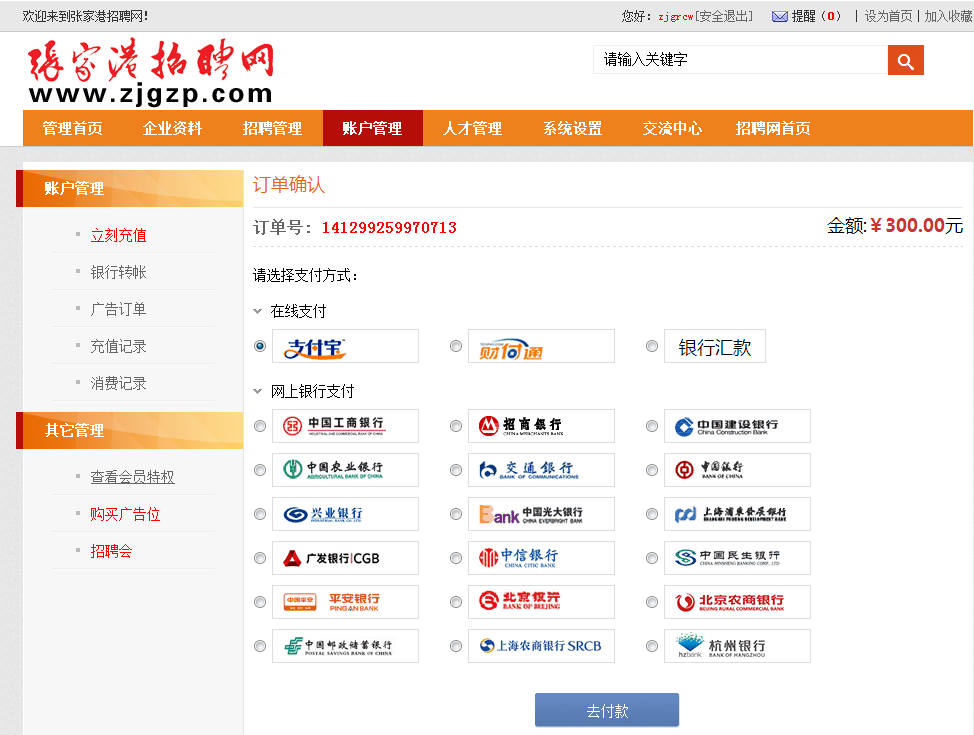This screenshot has height=735, width=974.
Task: Click the 安全退出 logout link
Action: (x=724, y=16)
